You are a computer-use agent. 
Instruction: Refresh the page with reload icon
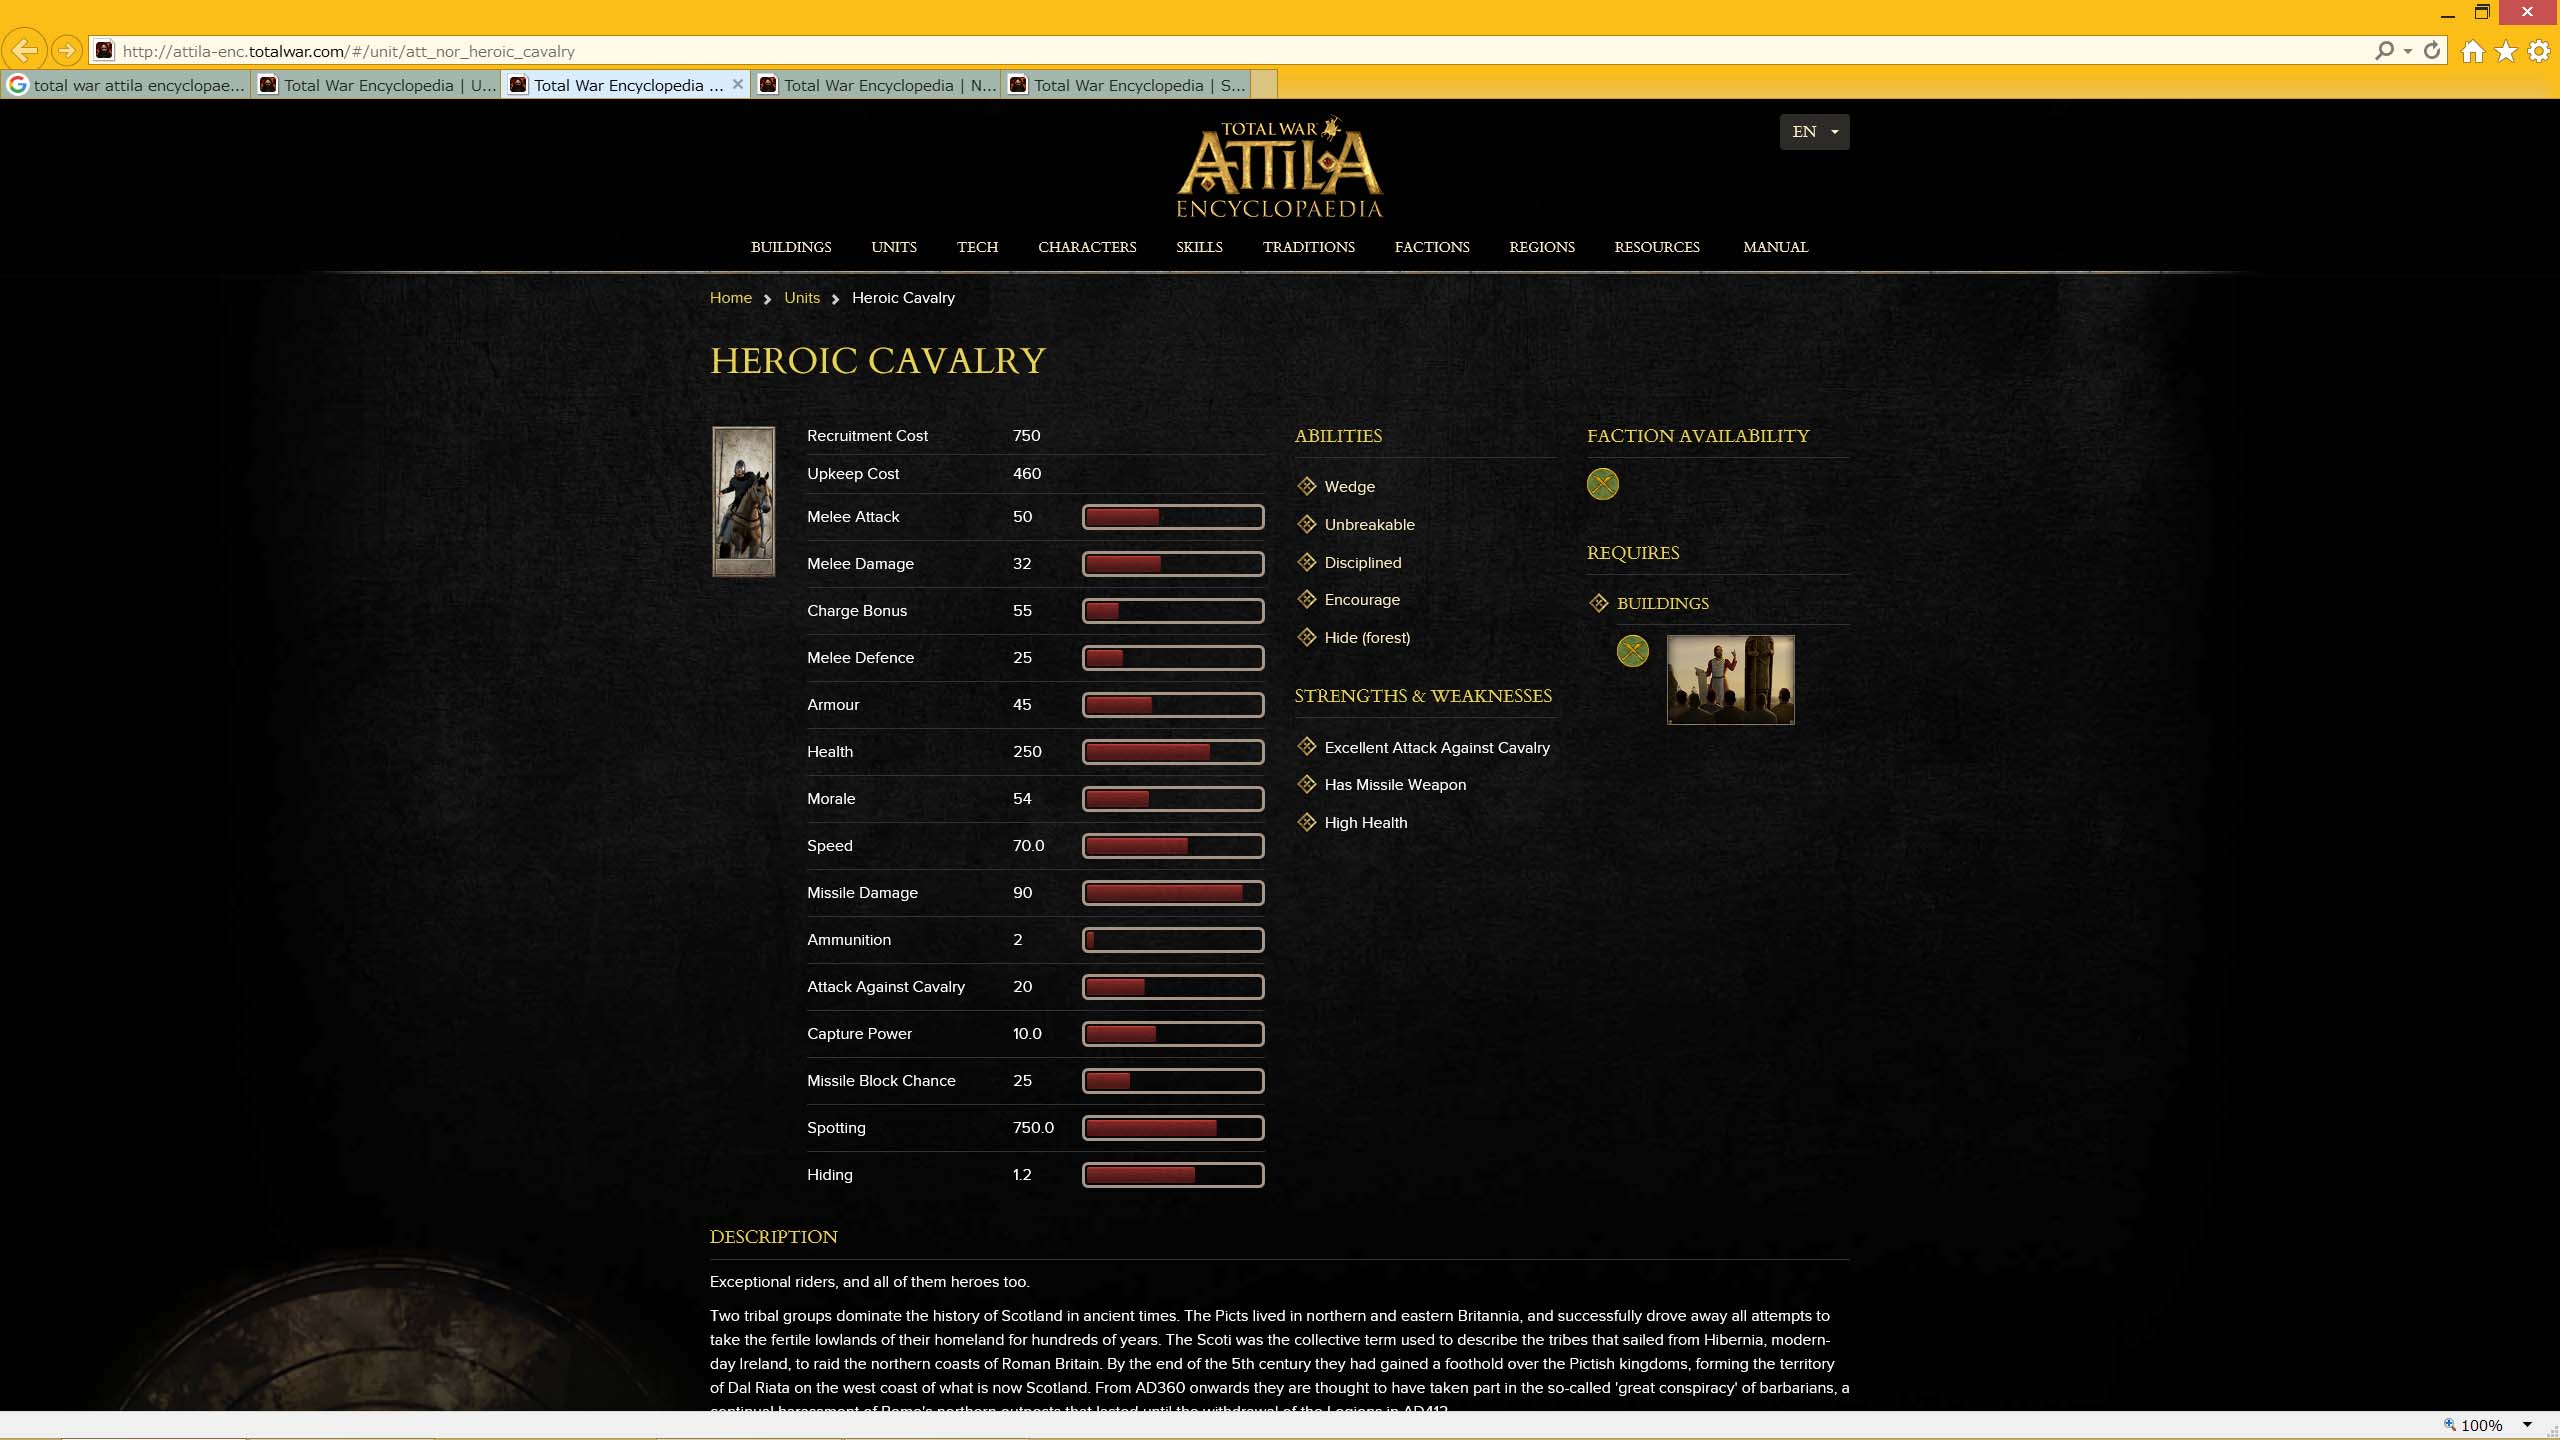2432,50
